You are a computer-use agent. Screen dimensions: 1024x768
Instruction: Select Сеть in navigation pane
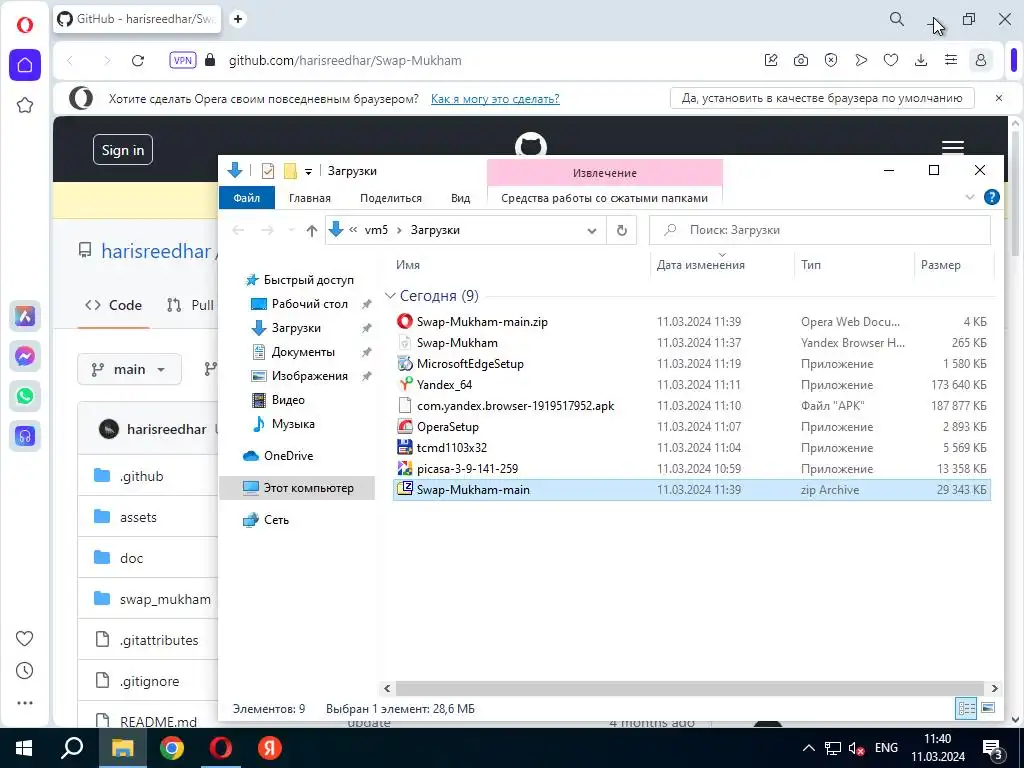coord(276,520)
